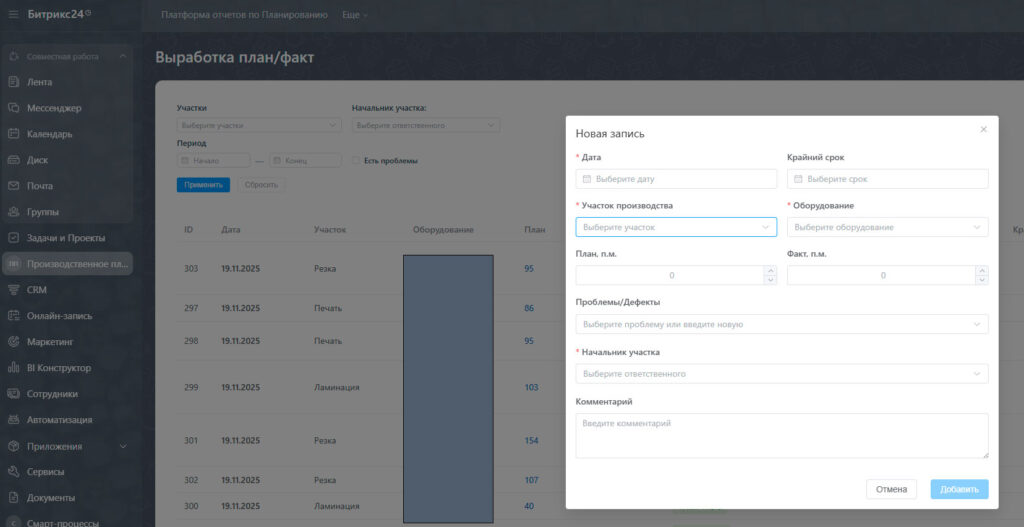Increase План, п.м. value with up arrow

click(x=769, y=270)
